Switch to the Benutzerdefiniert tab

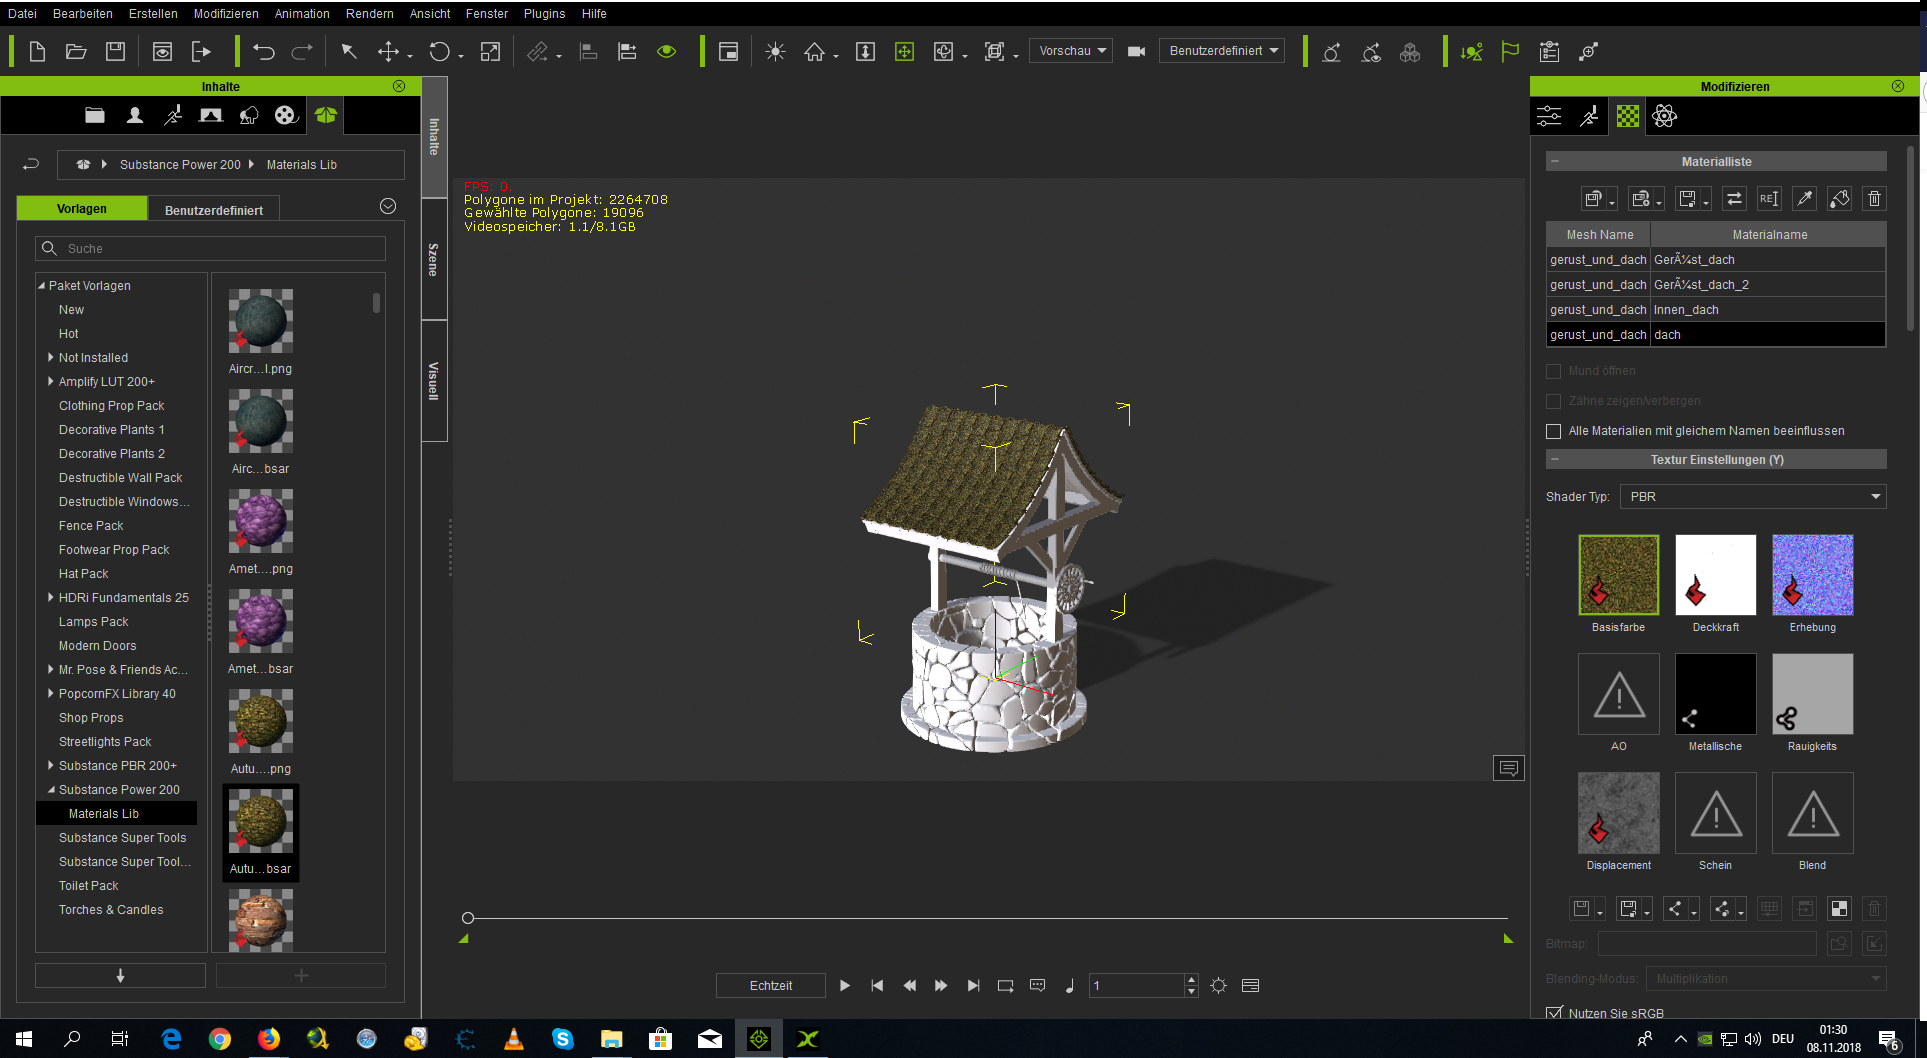coord(214,209)
